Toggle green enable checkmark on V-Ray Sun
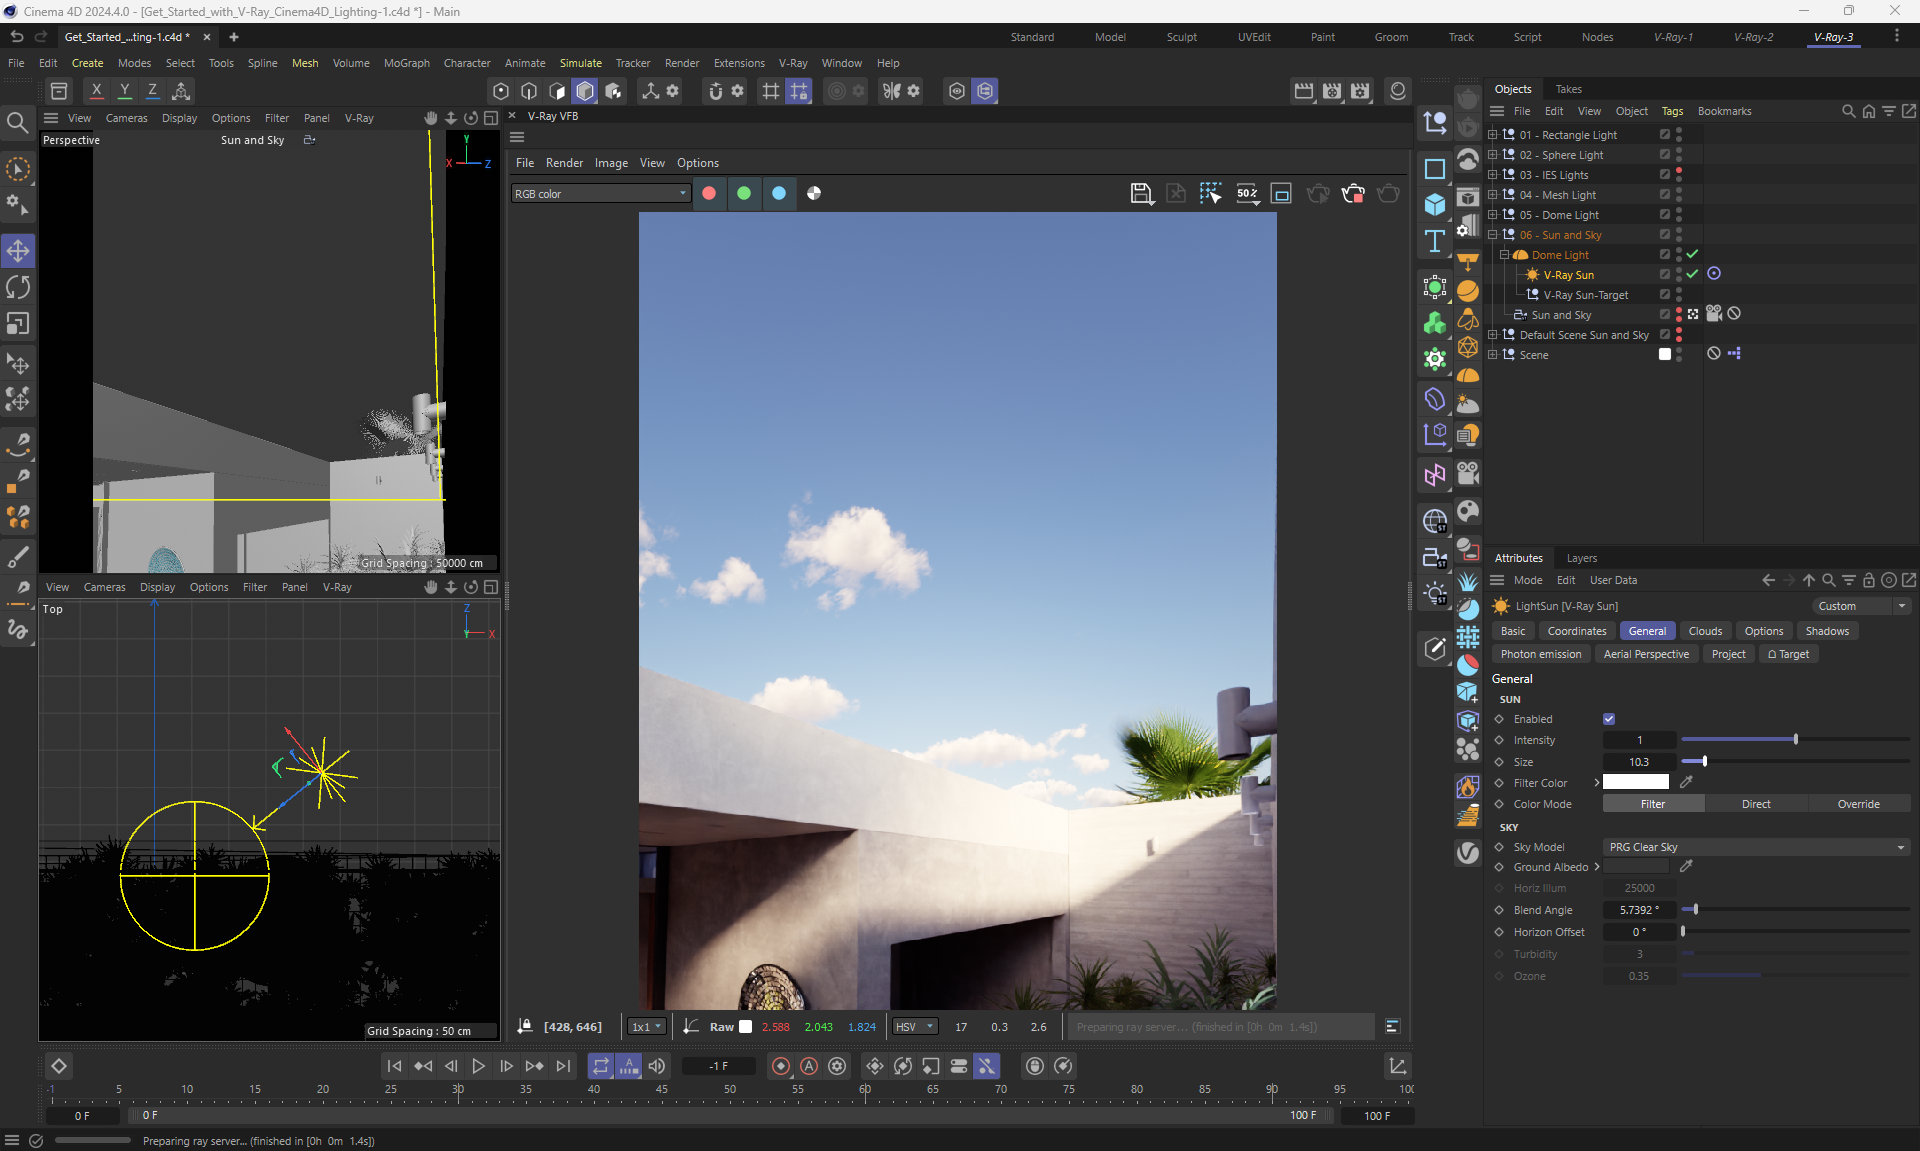The image size is (1920, 1151). [x=1692, y=274]
